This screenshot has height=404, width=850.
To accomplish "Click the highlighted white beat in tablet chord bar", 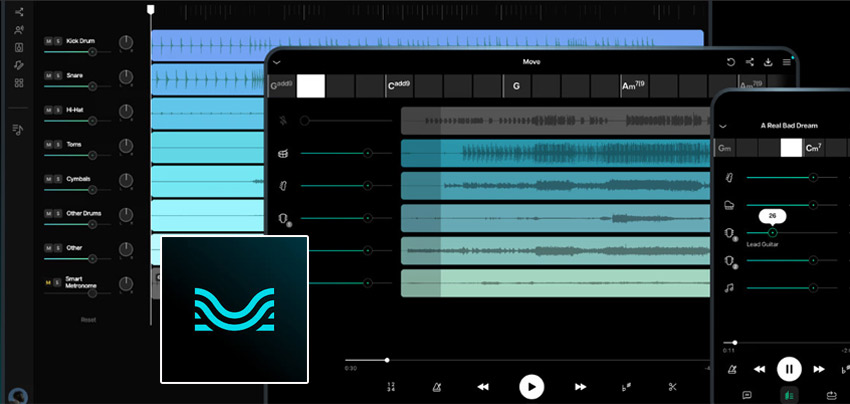I will pos(311,86).
